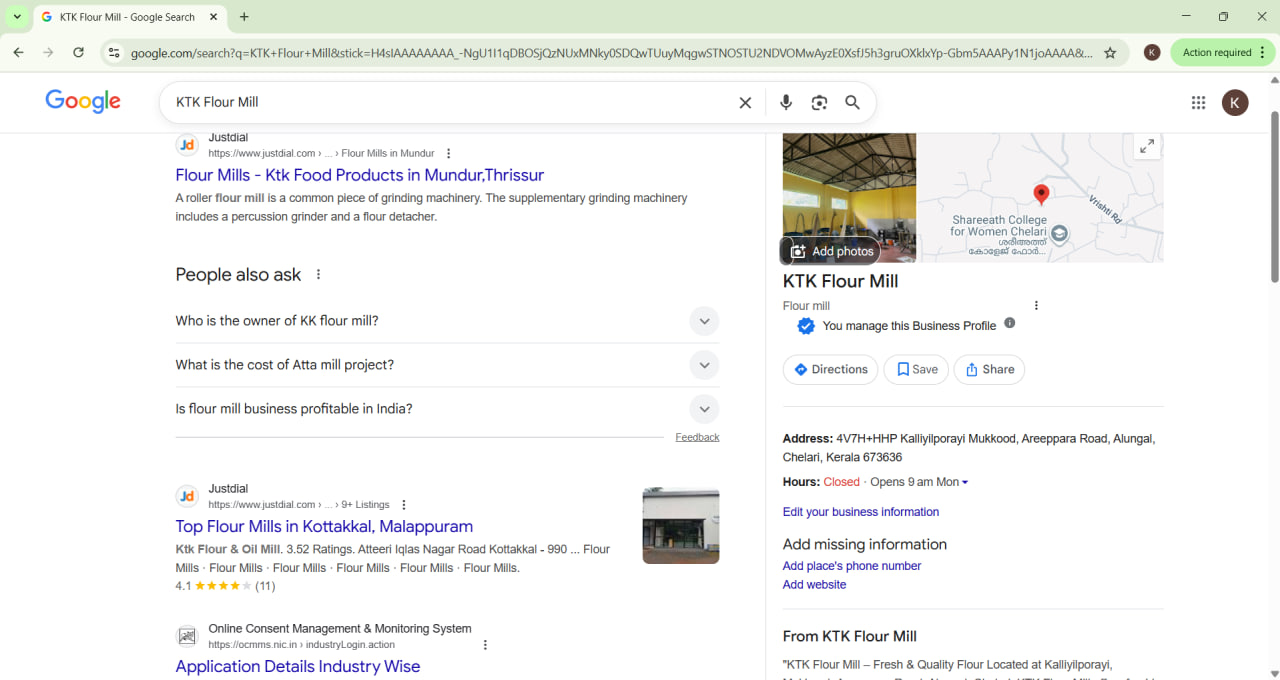1280x680 pixels.
Task: Open 'Edit your business information' link
Action: pos(860,512)
